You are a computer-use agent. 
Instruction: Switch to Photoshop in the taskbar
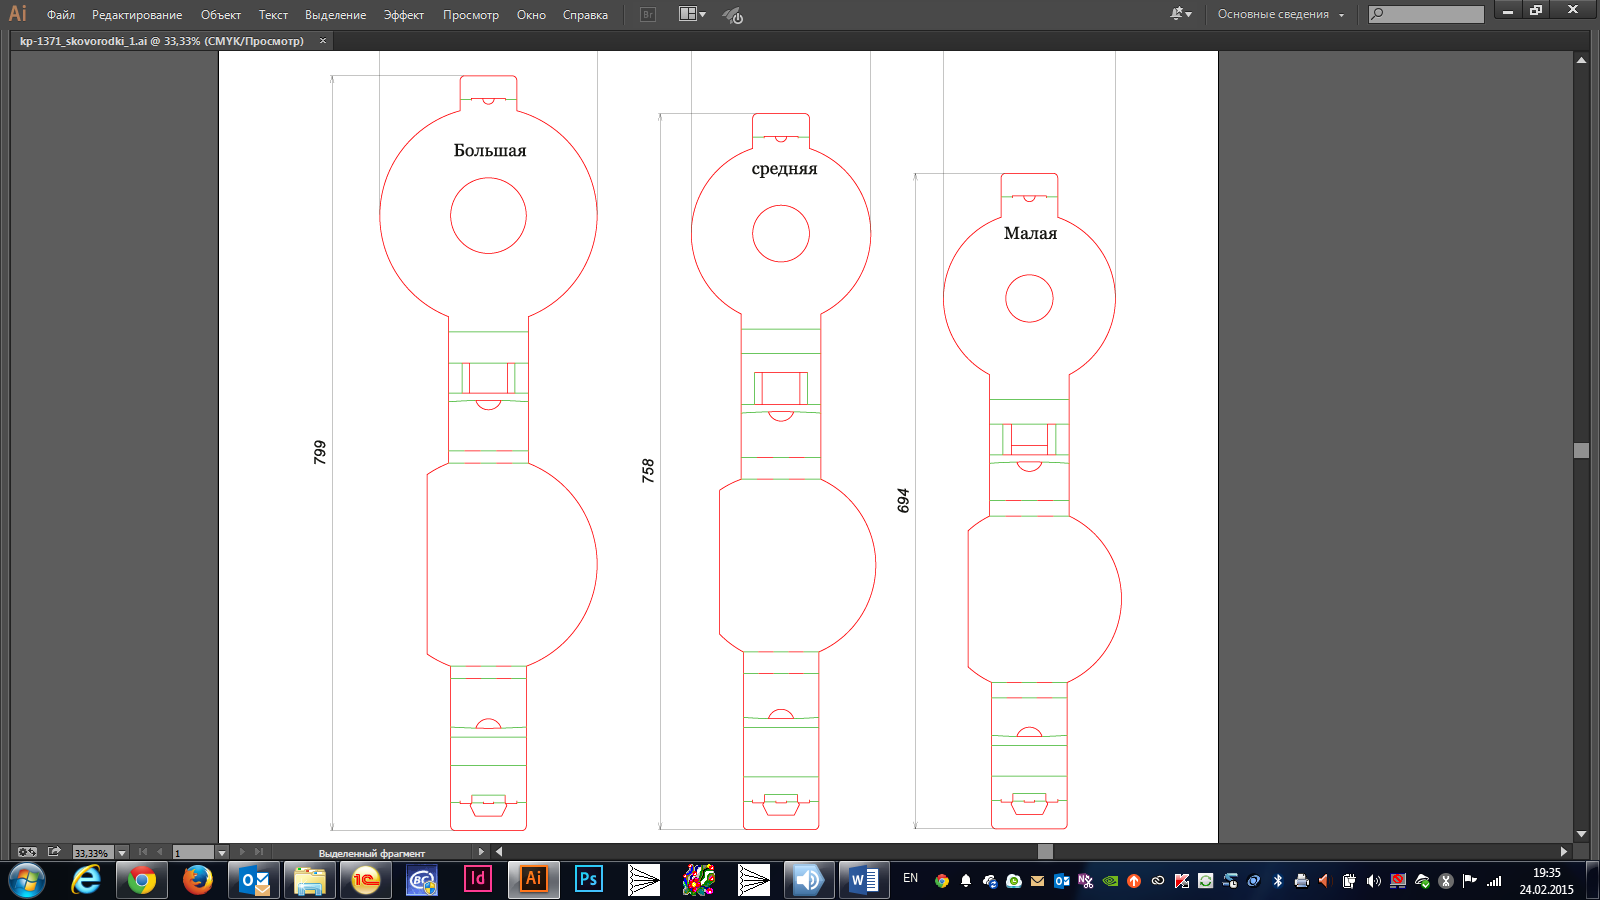pyautogui.click(x=588, y=880)
